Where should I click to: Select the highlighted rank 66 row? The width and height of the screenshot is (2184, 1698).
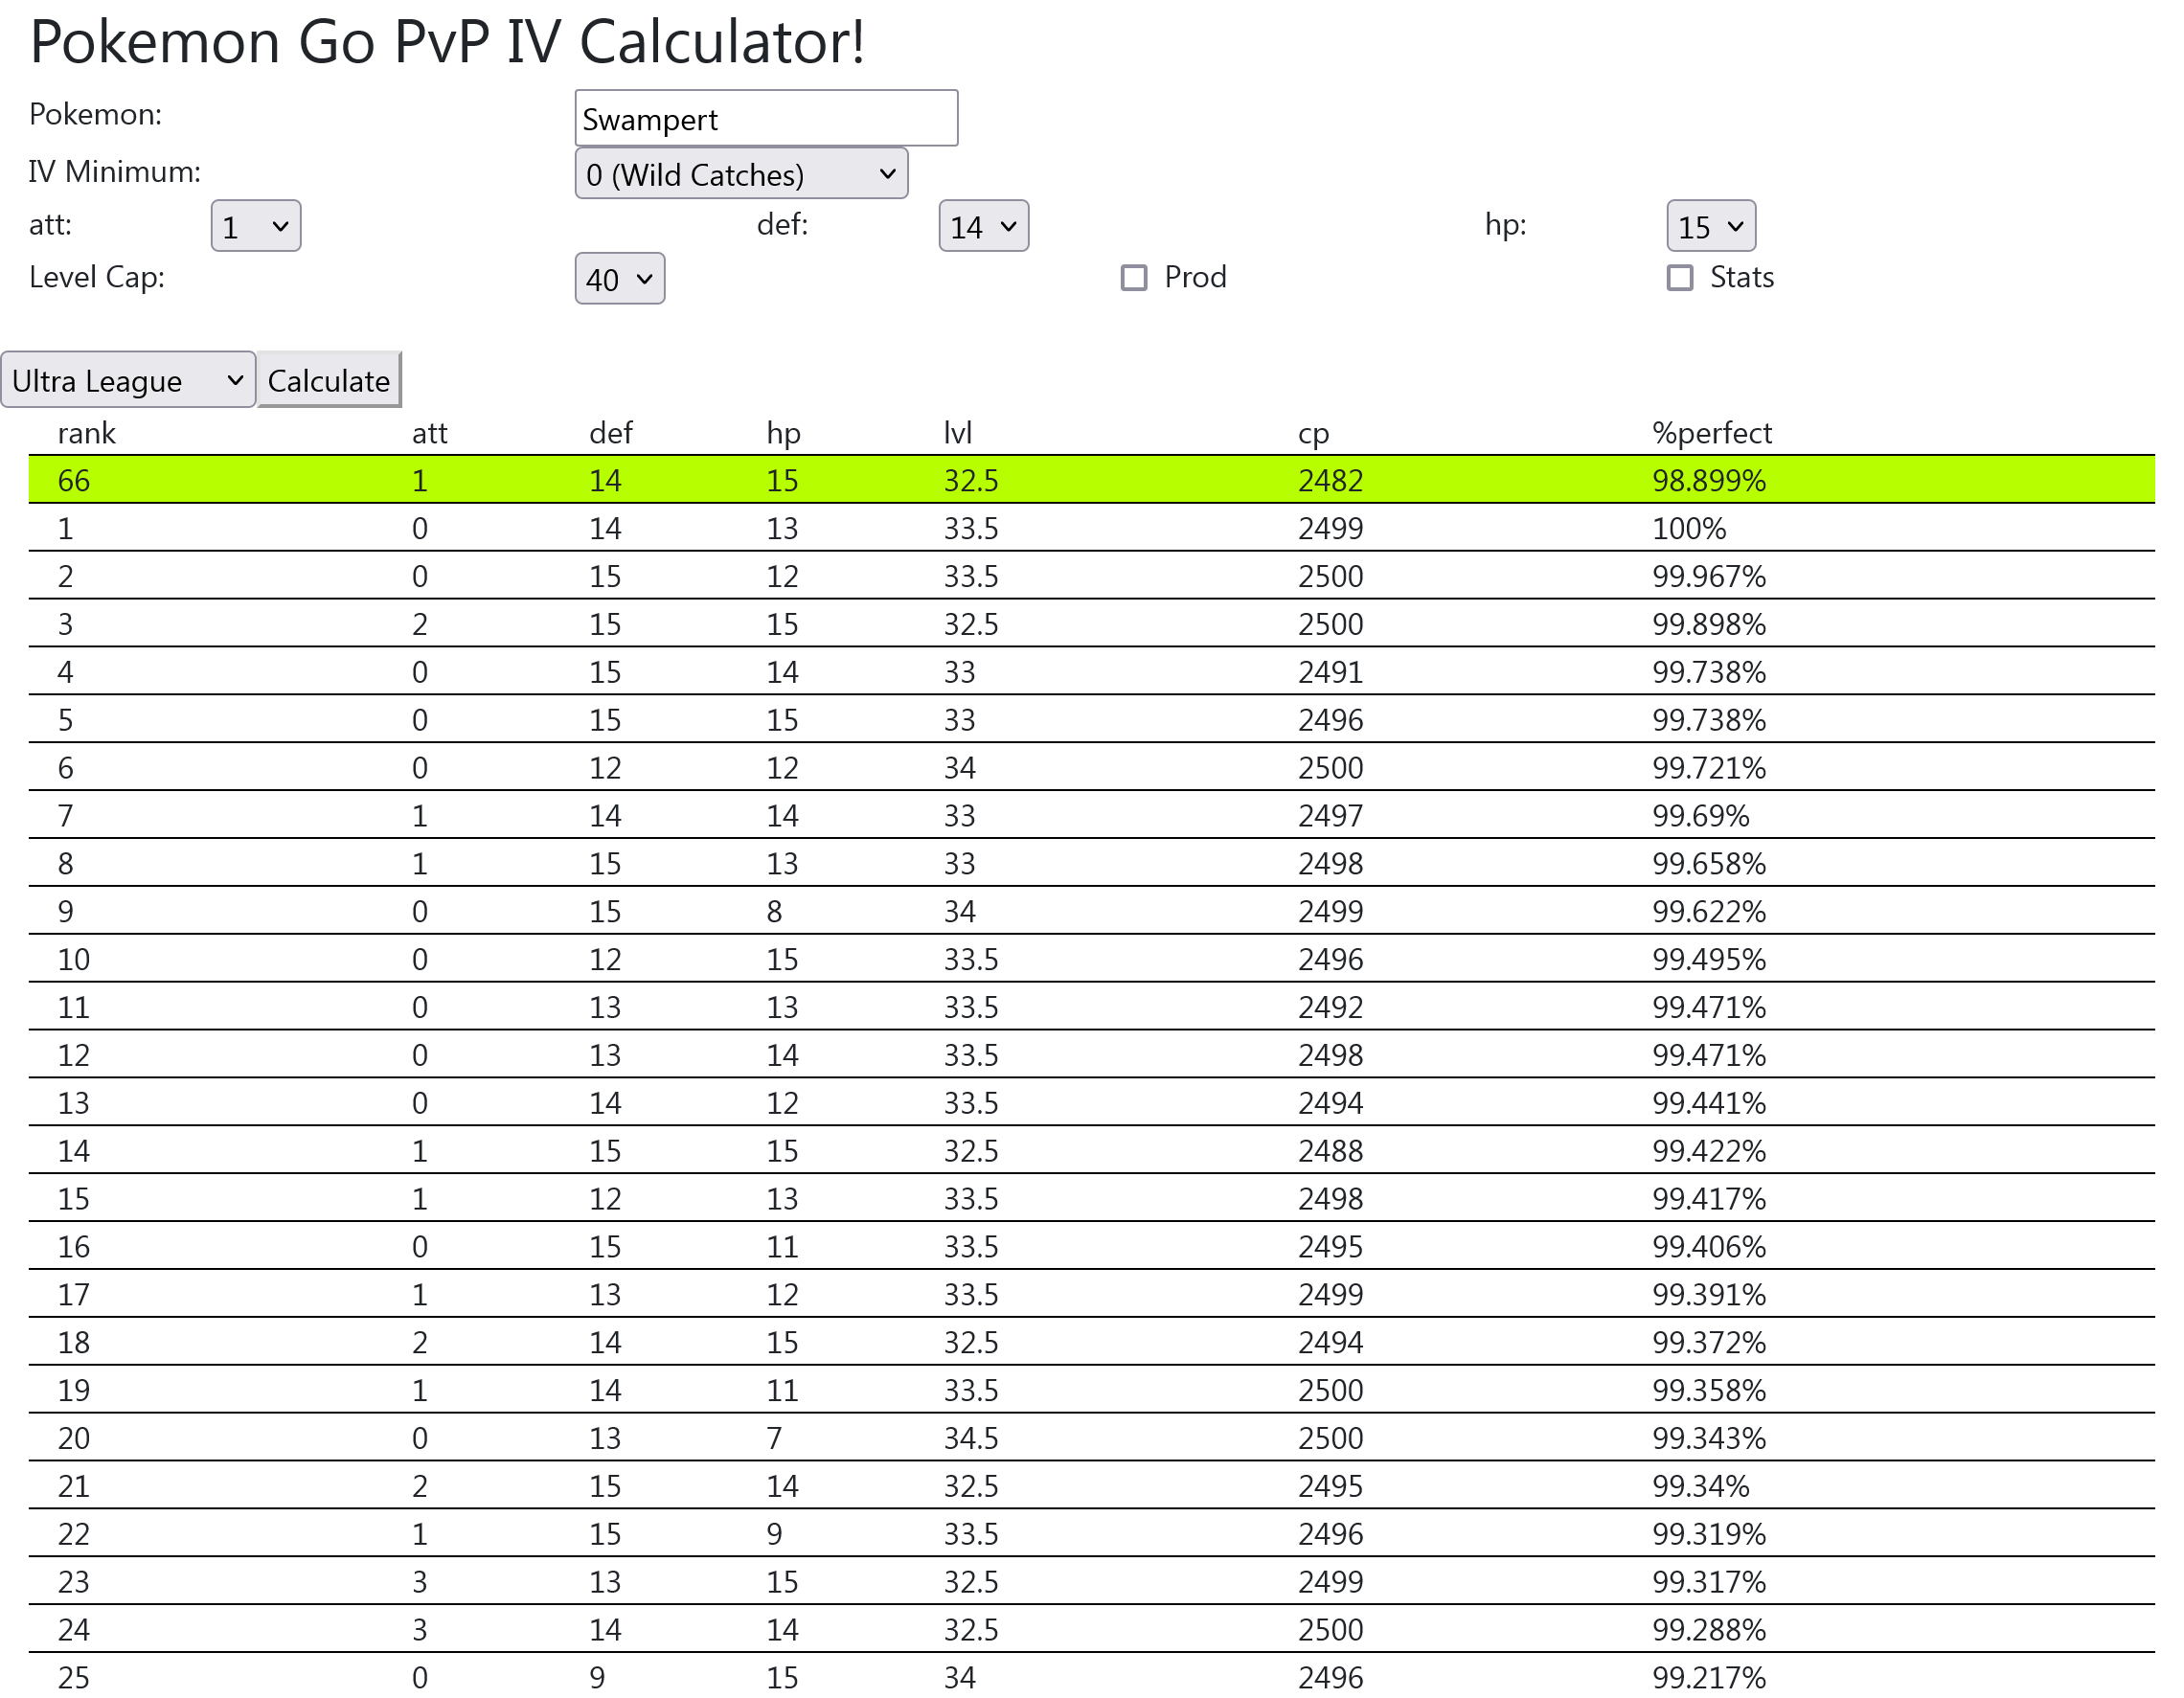1091,480
